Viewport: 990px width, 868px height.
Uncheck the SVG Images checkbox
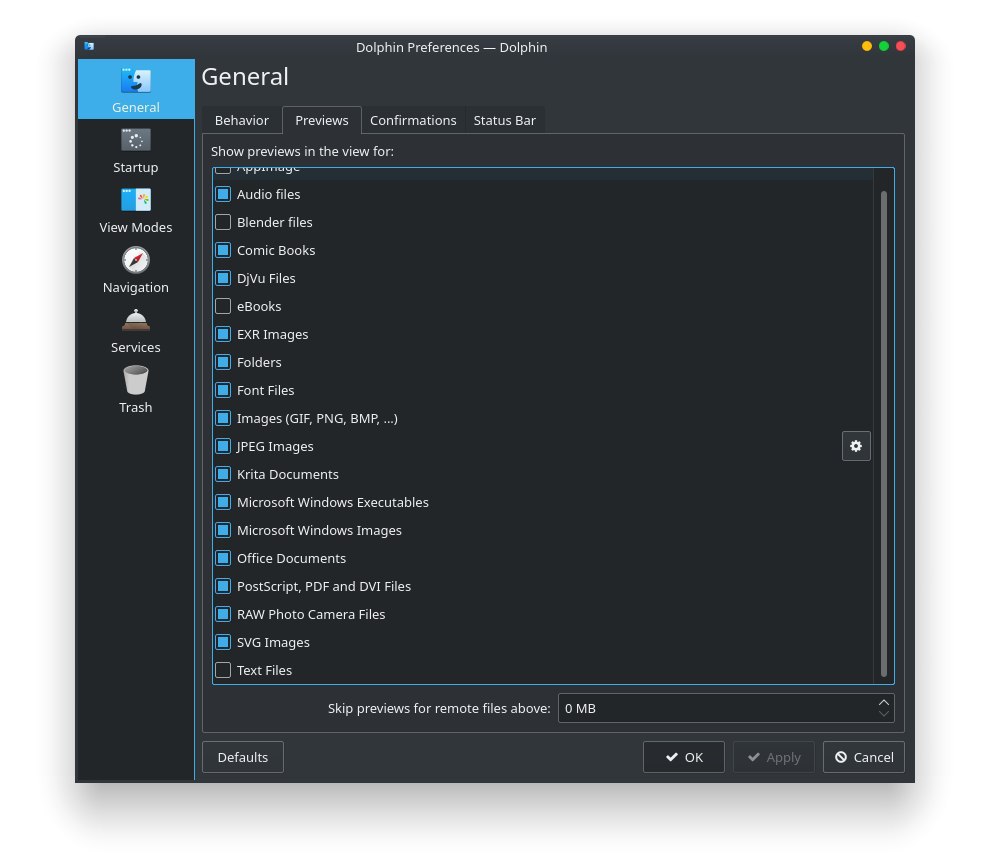click(x=223, y=641)
